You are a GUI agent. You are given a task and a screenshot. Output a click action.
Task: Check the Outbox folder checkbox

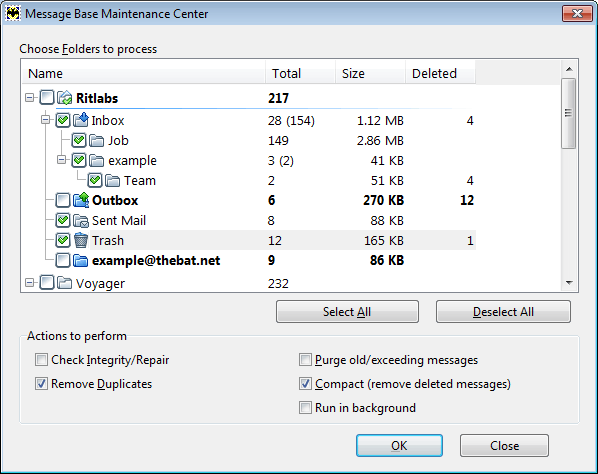tap(63, 200)
